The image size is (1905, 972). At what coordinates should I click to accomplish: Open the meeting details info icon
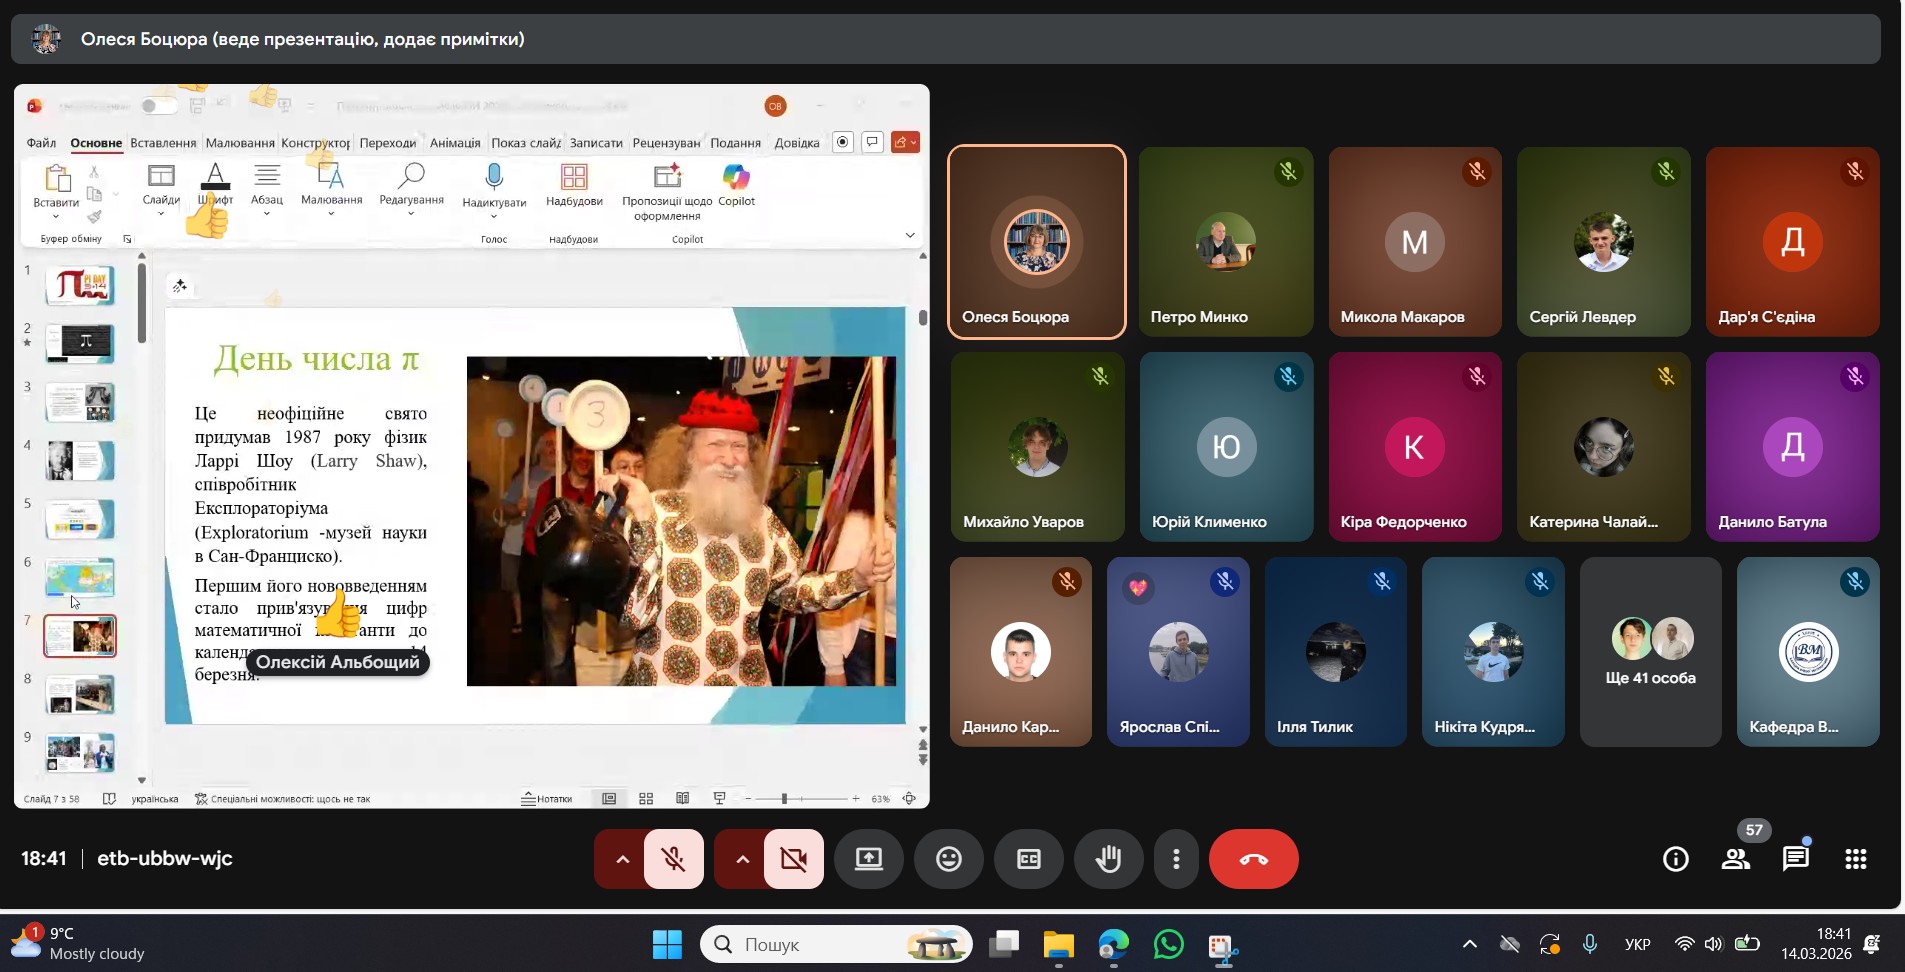(x=1675, y=859)
